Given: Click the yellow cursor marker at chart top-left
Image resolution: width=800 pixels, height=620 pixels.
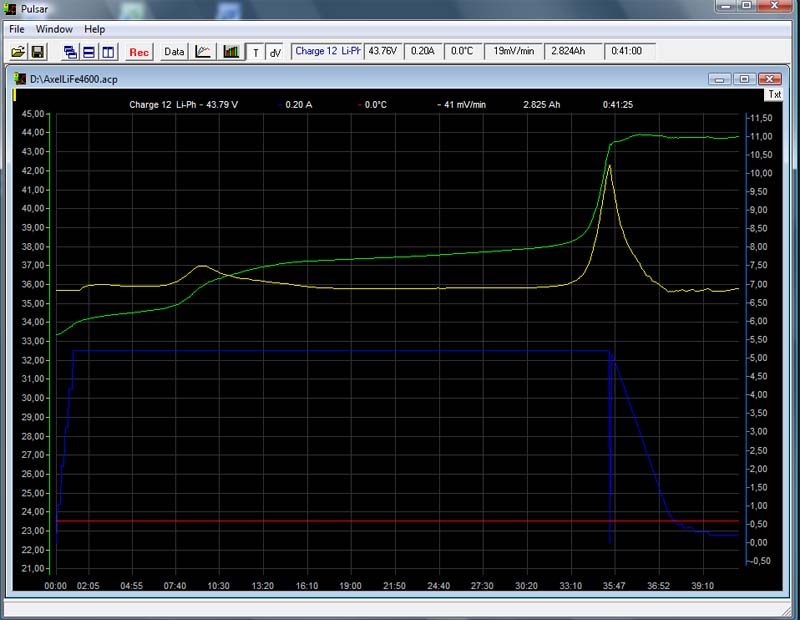Looking at the screenshot, I should (x=15, y=94).
